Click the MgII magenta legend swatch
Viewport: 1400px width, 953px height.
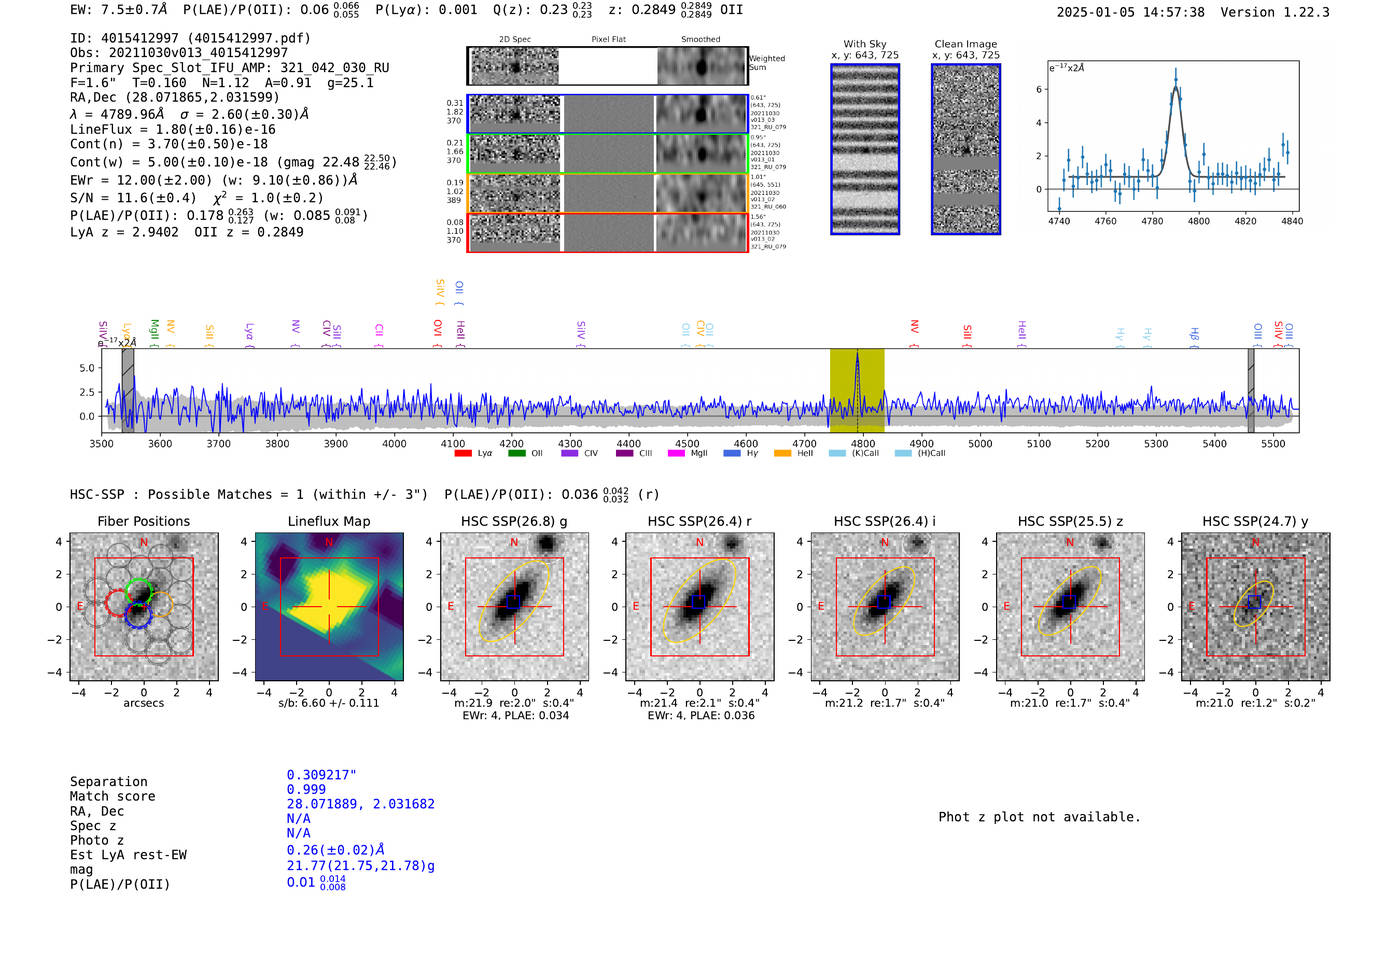click(x=676, y=453)
